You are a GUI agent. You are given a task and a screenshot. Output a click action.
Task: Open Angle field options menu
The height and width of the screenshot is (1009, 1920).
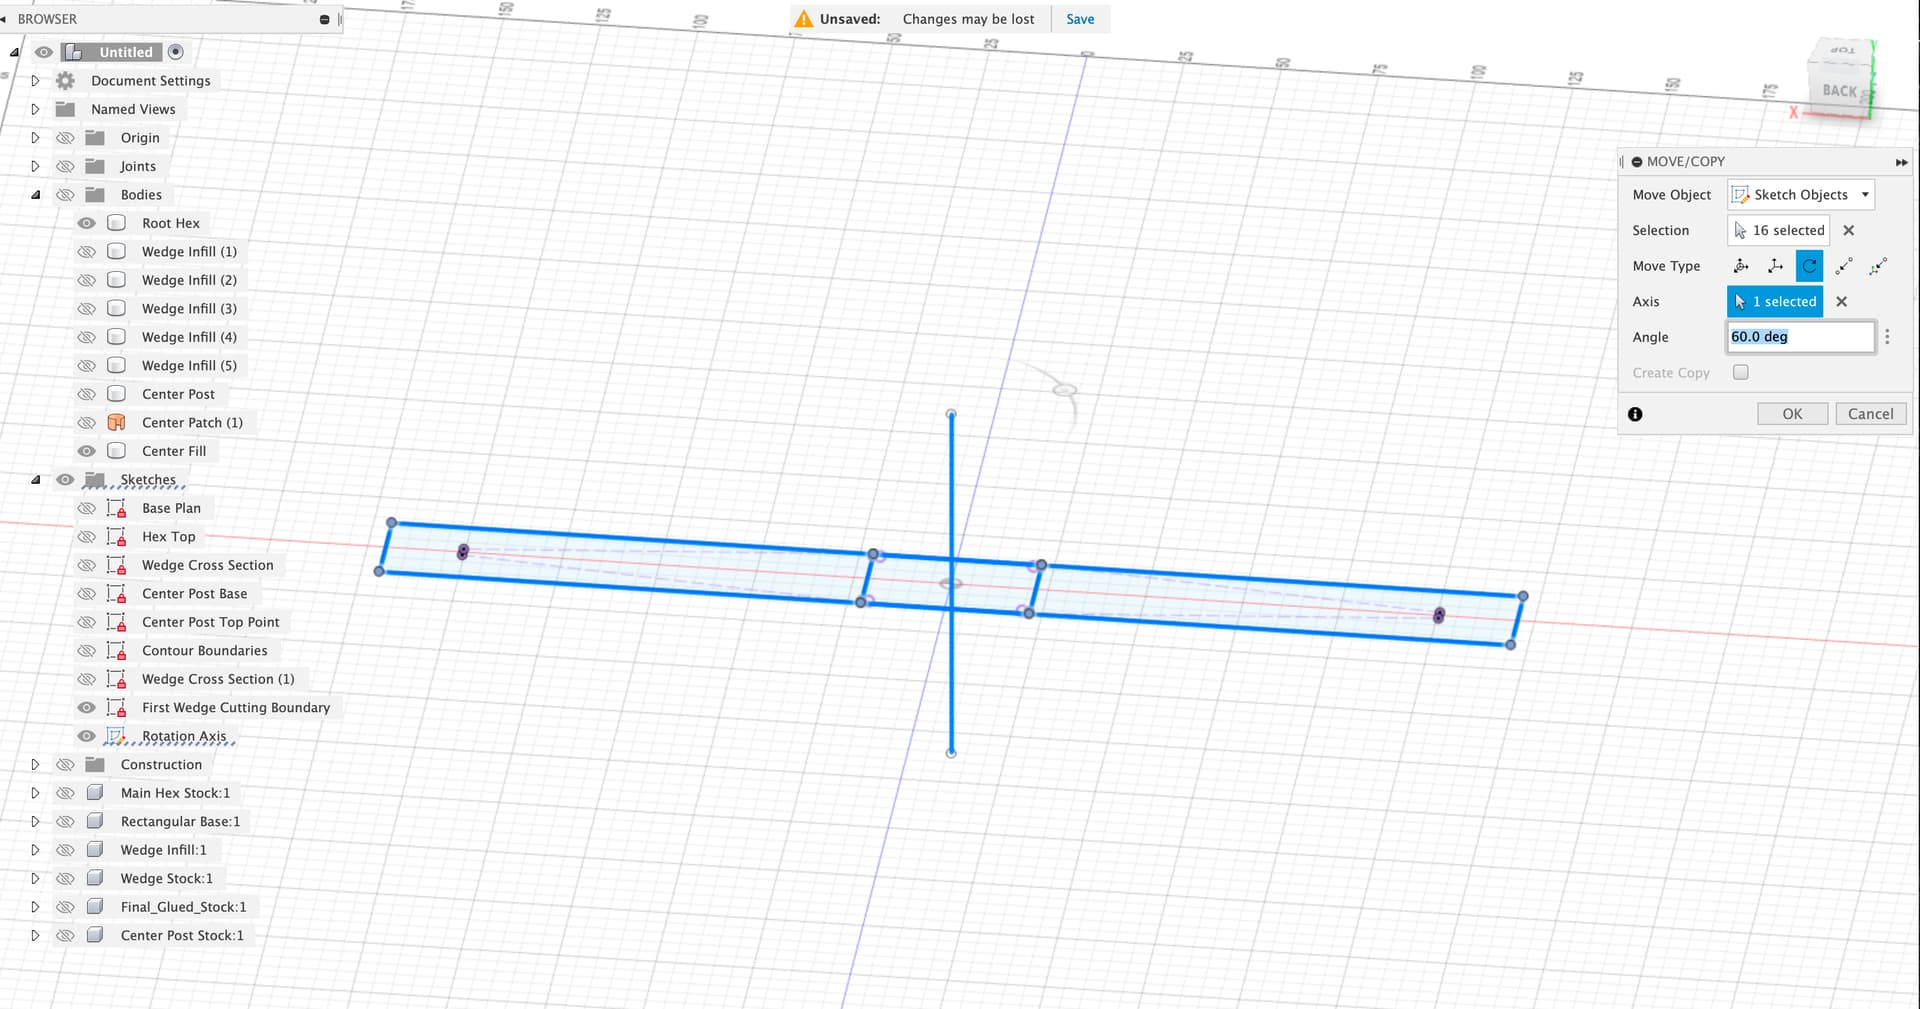1887,337
